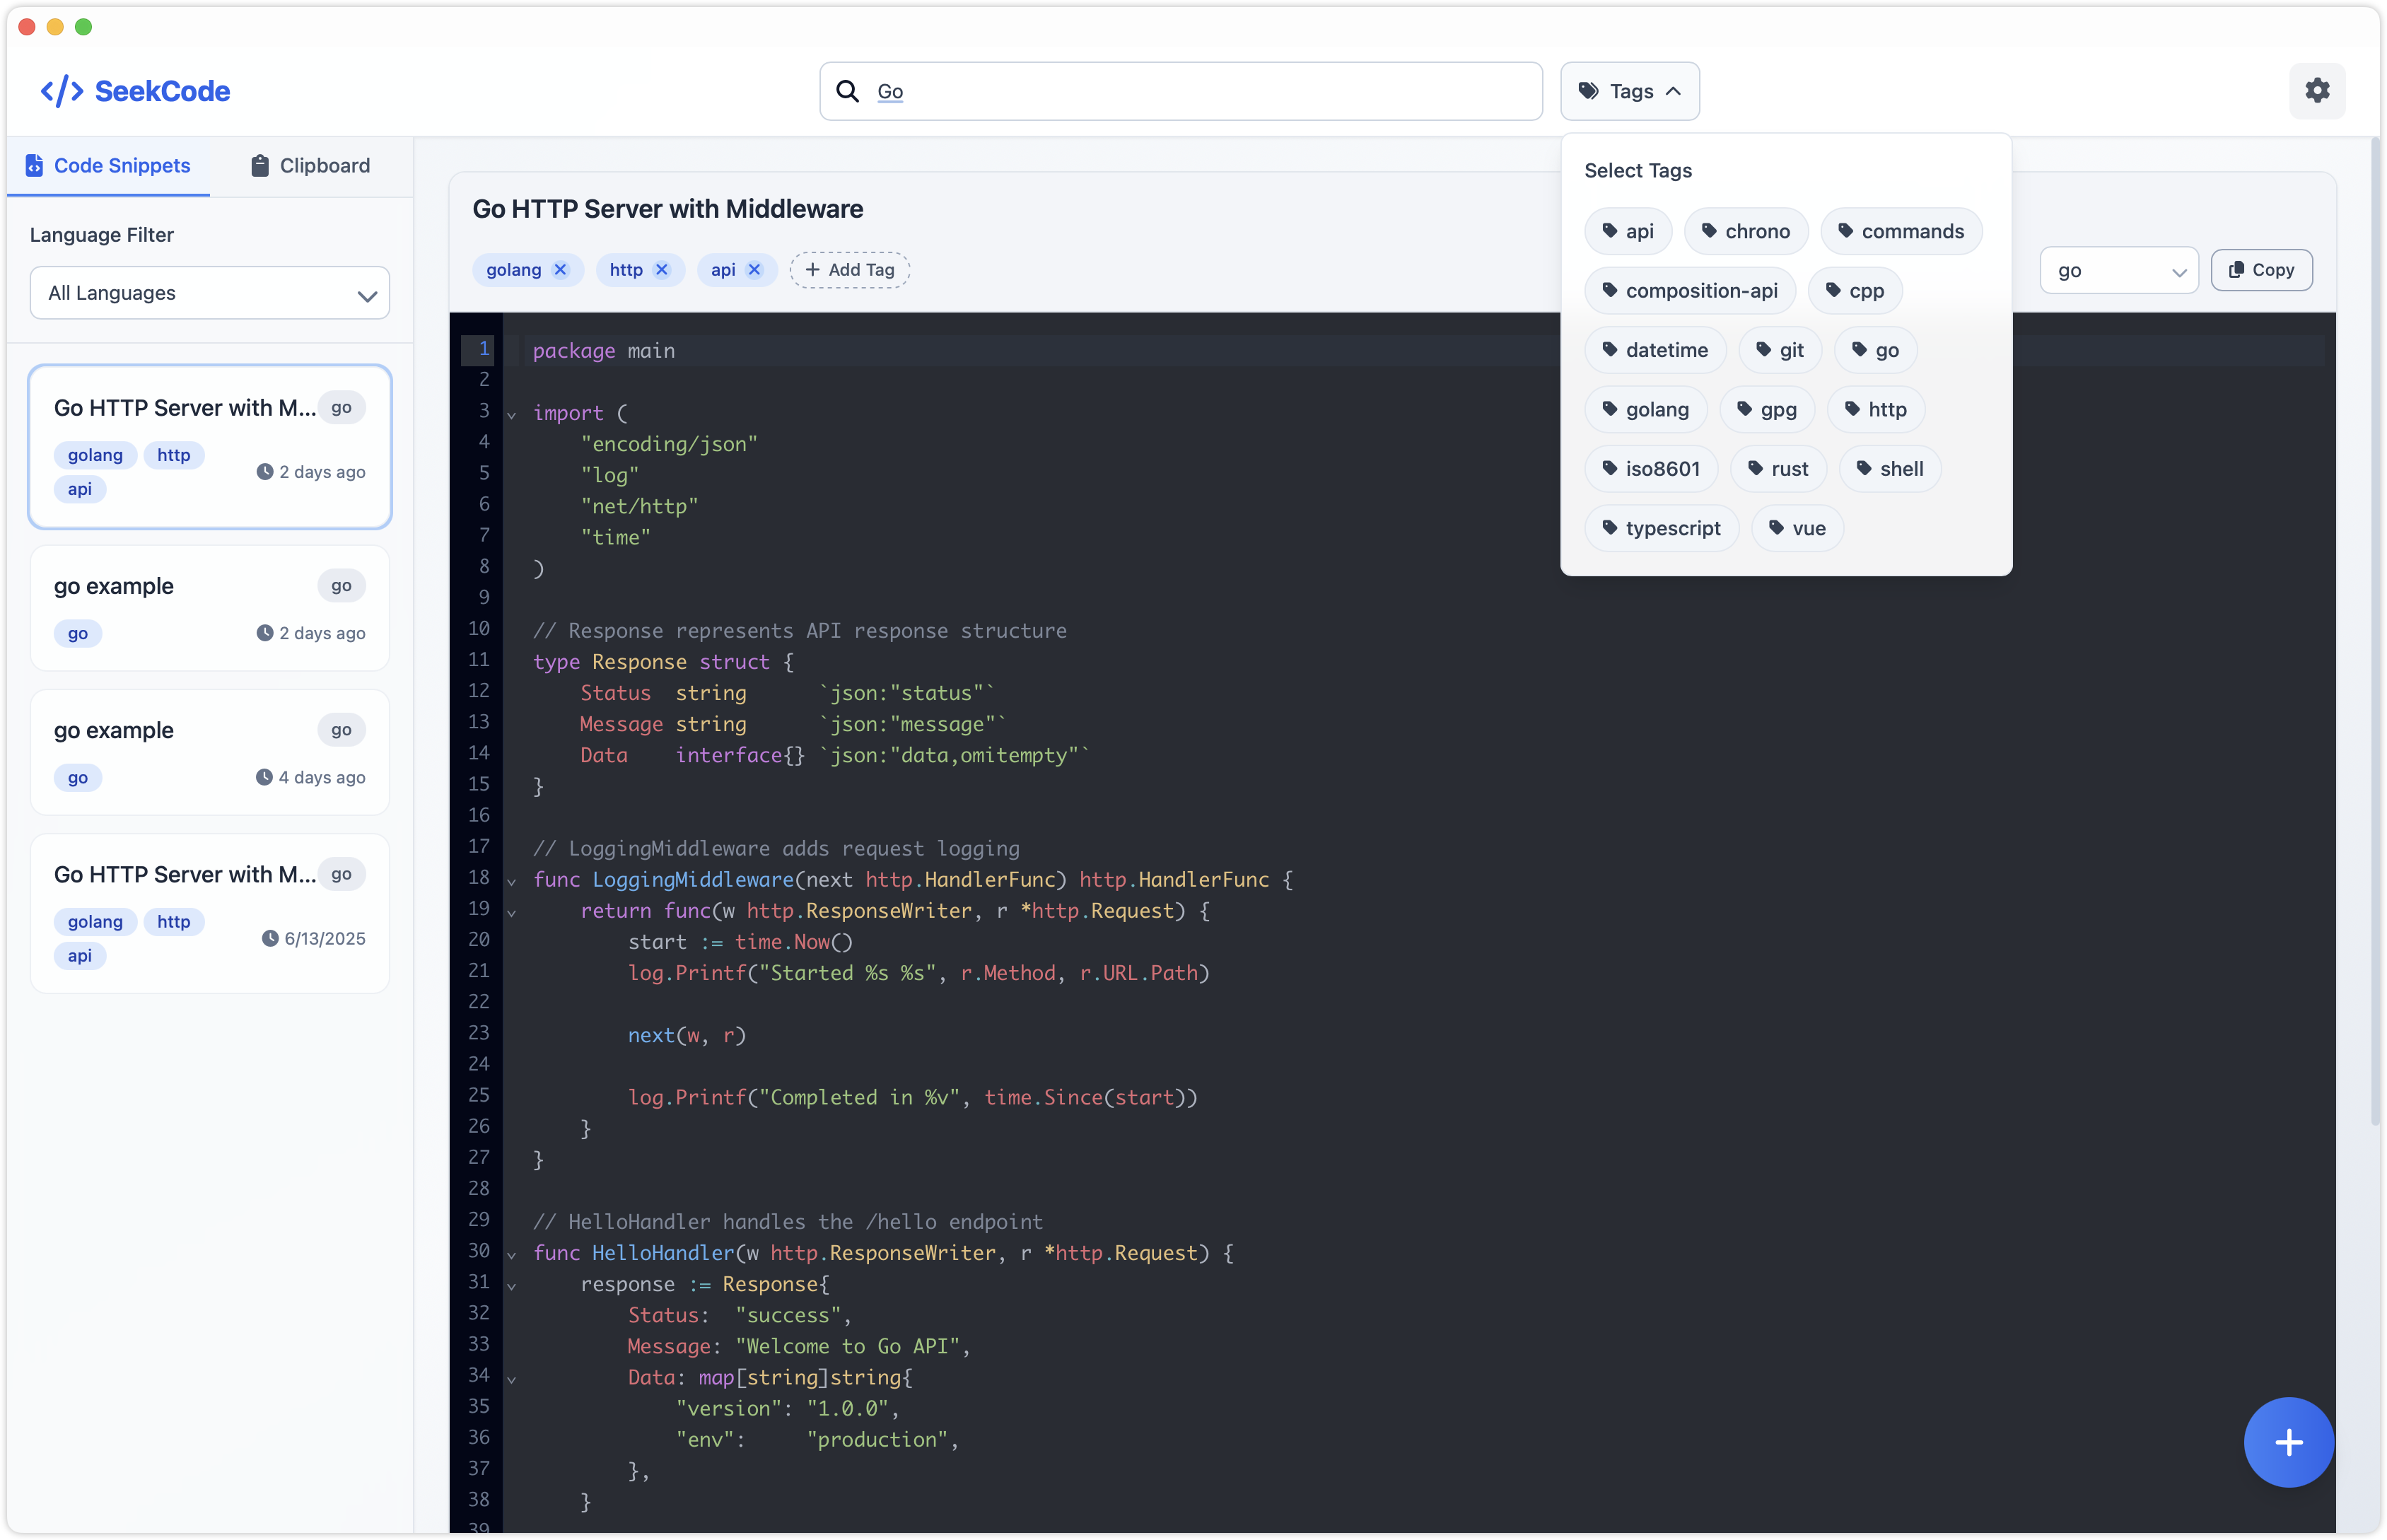Open the go language selector dropdown

[x=2118, y=270]
